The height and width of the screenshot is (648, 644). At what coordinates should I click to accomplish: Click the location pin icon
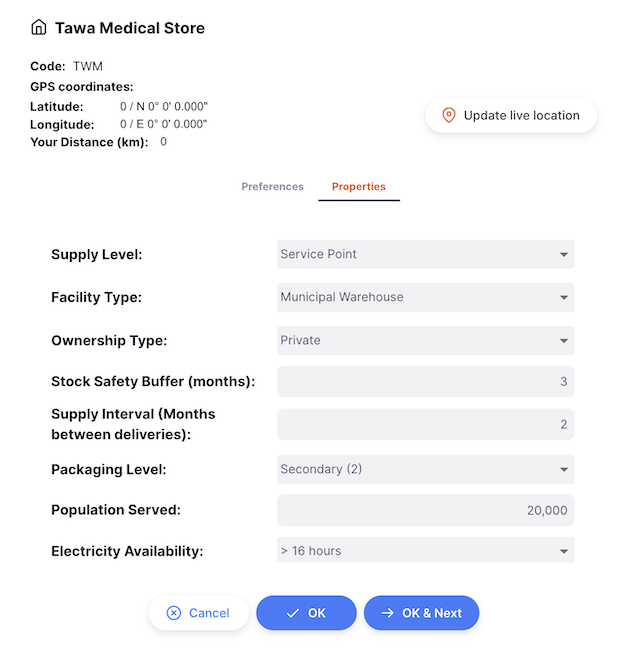pyautogui.click(x=448, y=115)
